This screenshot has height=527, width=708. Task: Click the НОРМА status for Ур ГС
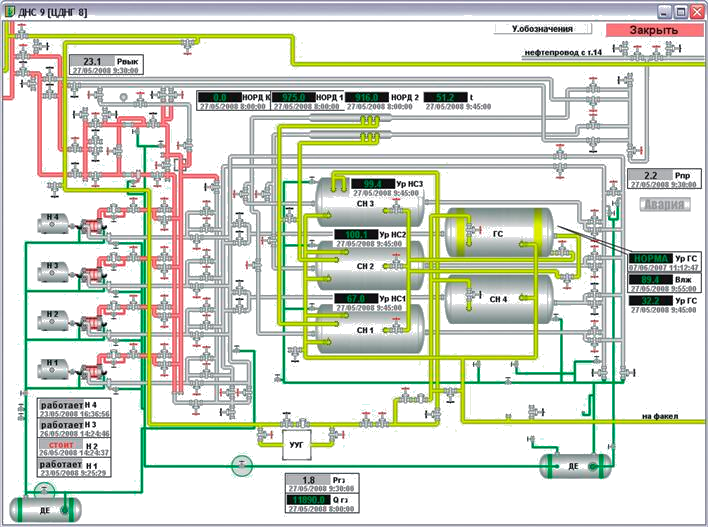[x=649, y=258]
